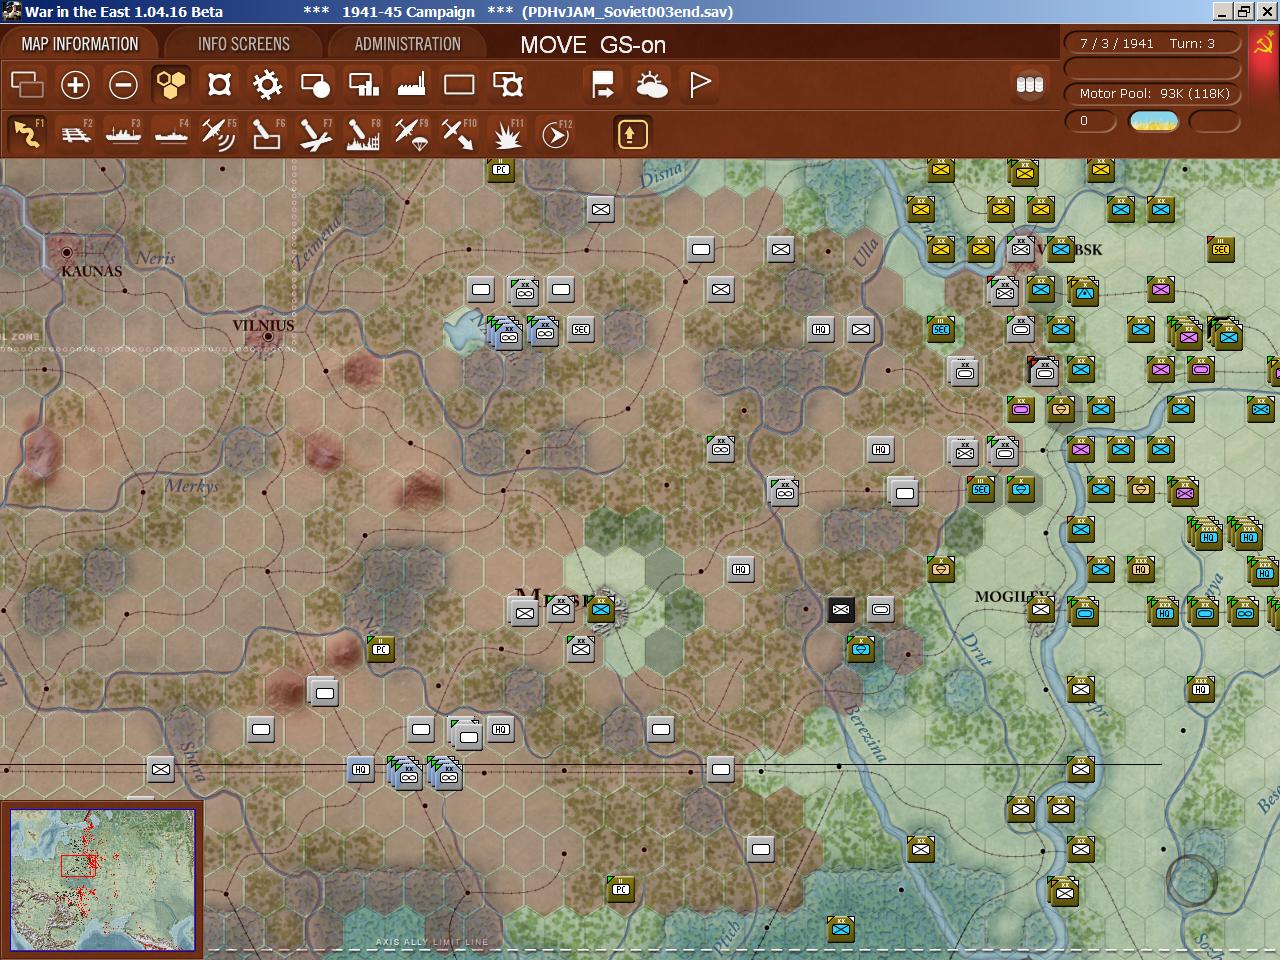Toggle the rectangle-with-square-symbol map icon
Viewport: 1280px width, 960px height.
[508, 85]
